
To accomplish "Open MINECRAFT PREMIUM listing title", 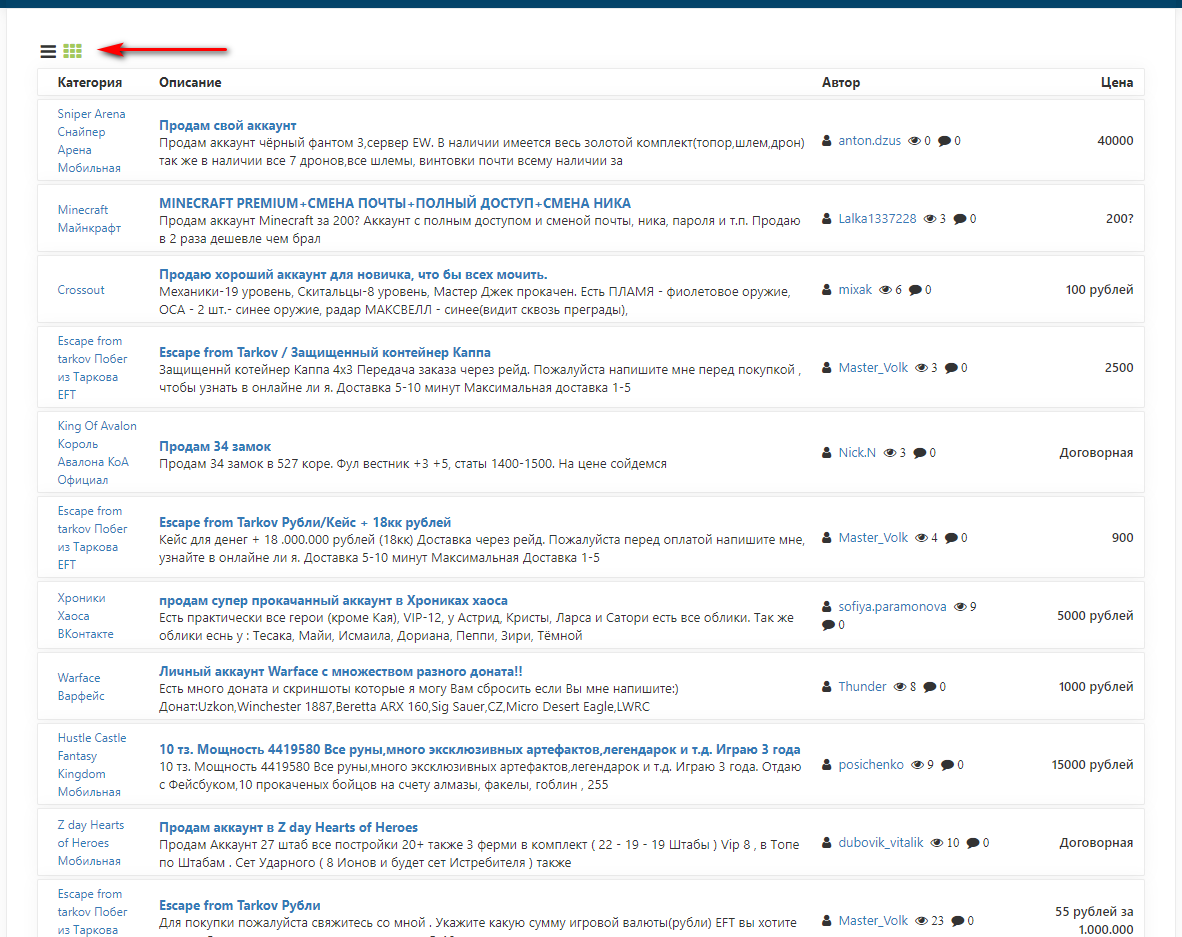I will [x=395, y=203].
